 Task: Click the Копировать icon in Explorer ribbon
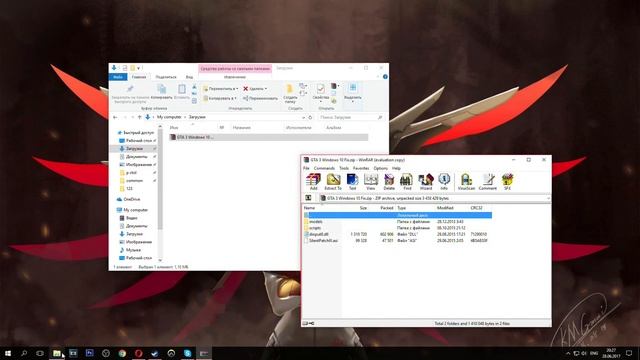point(162,92)
